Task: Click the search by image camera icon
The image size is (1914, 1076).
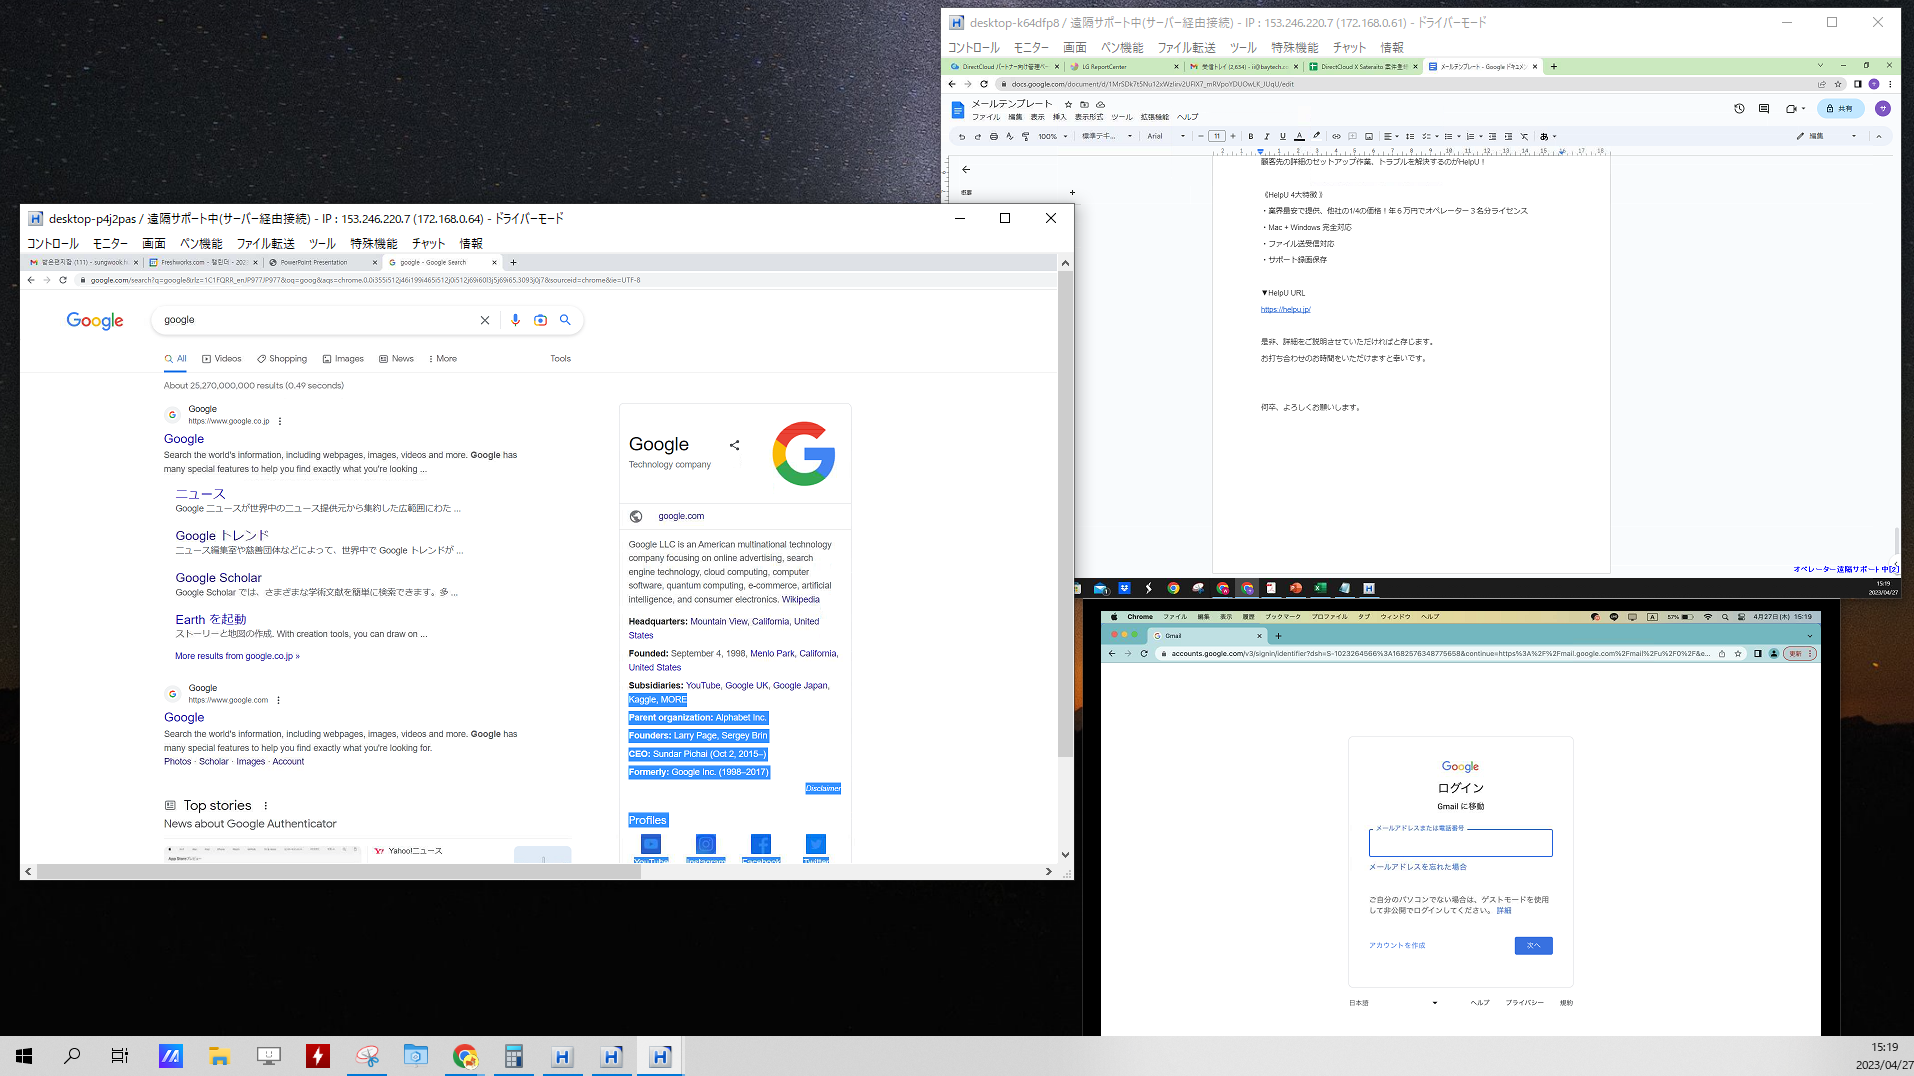Action: 540,320
